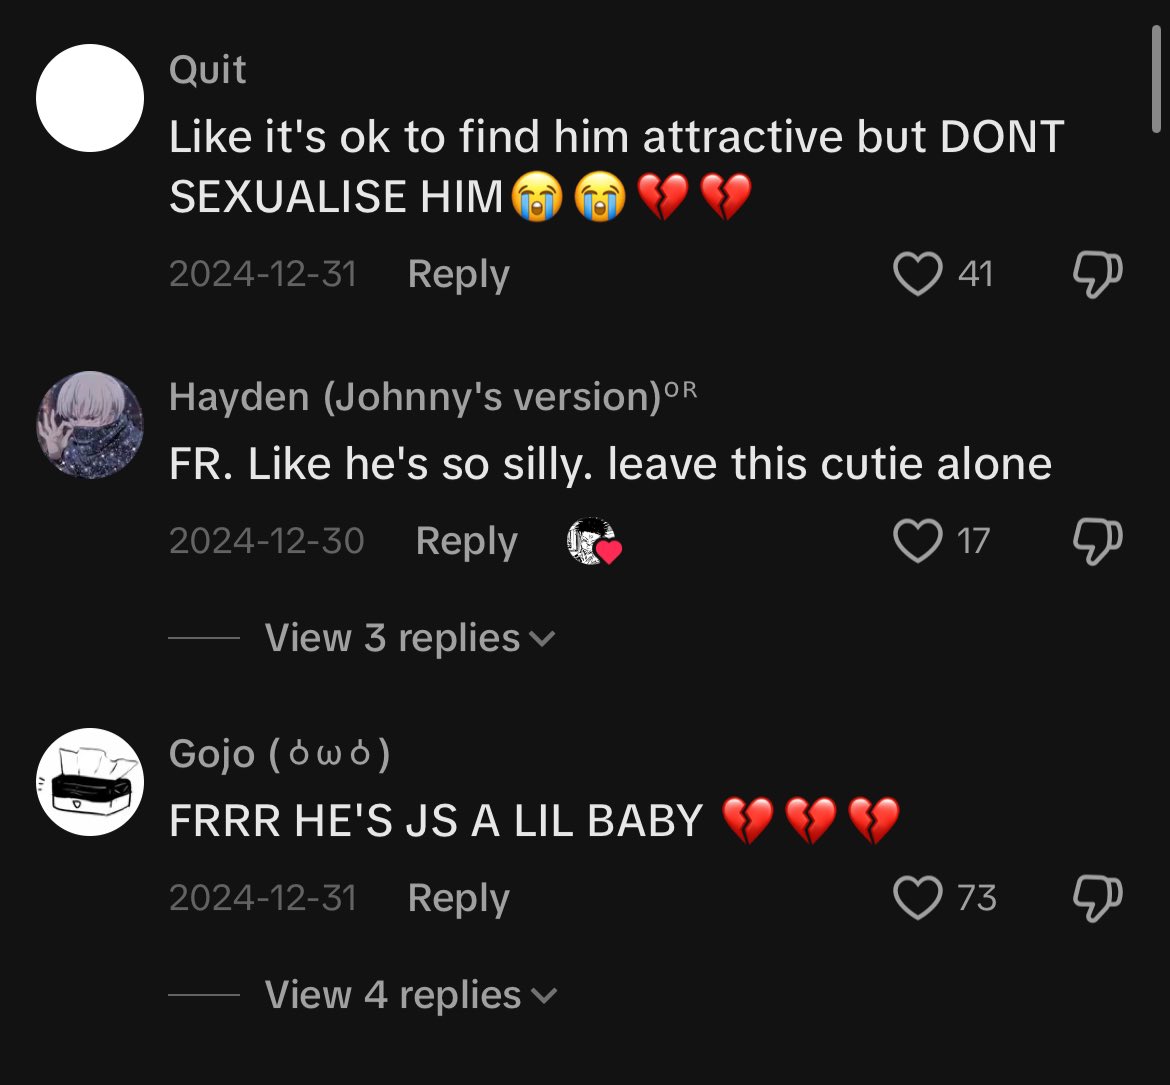Dislike Gojo's comment with thumbs-down icon

coord(1097,898)
